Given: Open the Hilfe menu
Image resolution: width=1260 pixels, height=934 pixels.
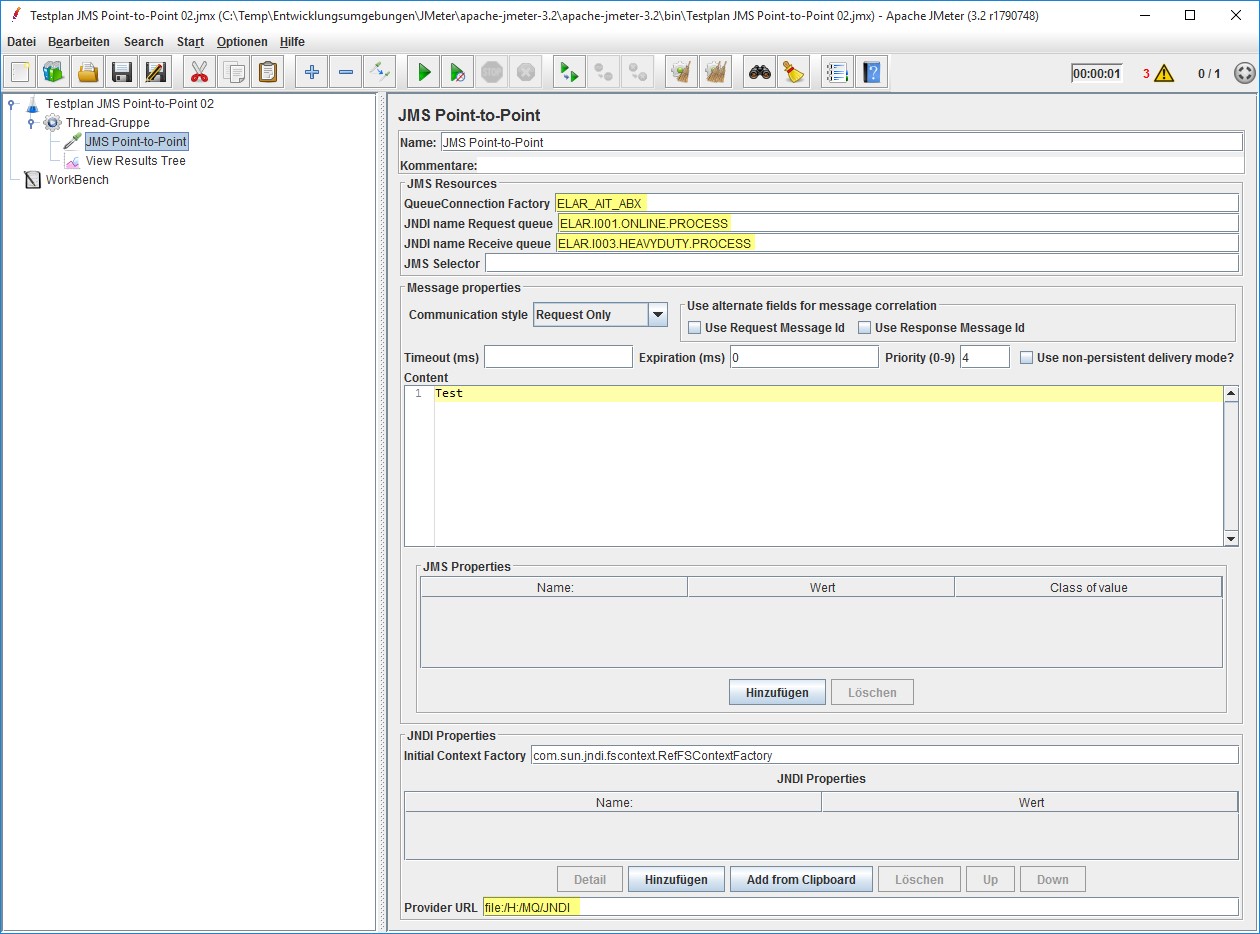Looking at the screenshot, I should (x=293, y=42).
